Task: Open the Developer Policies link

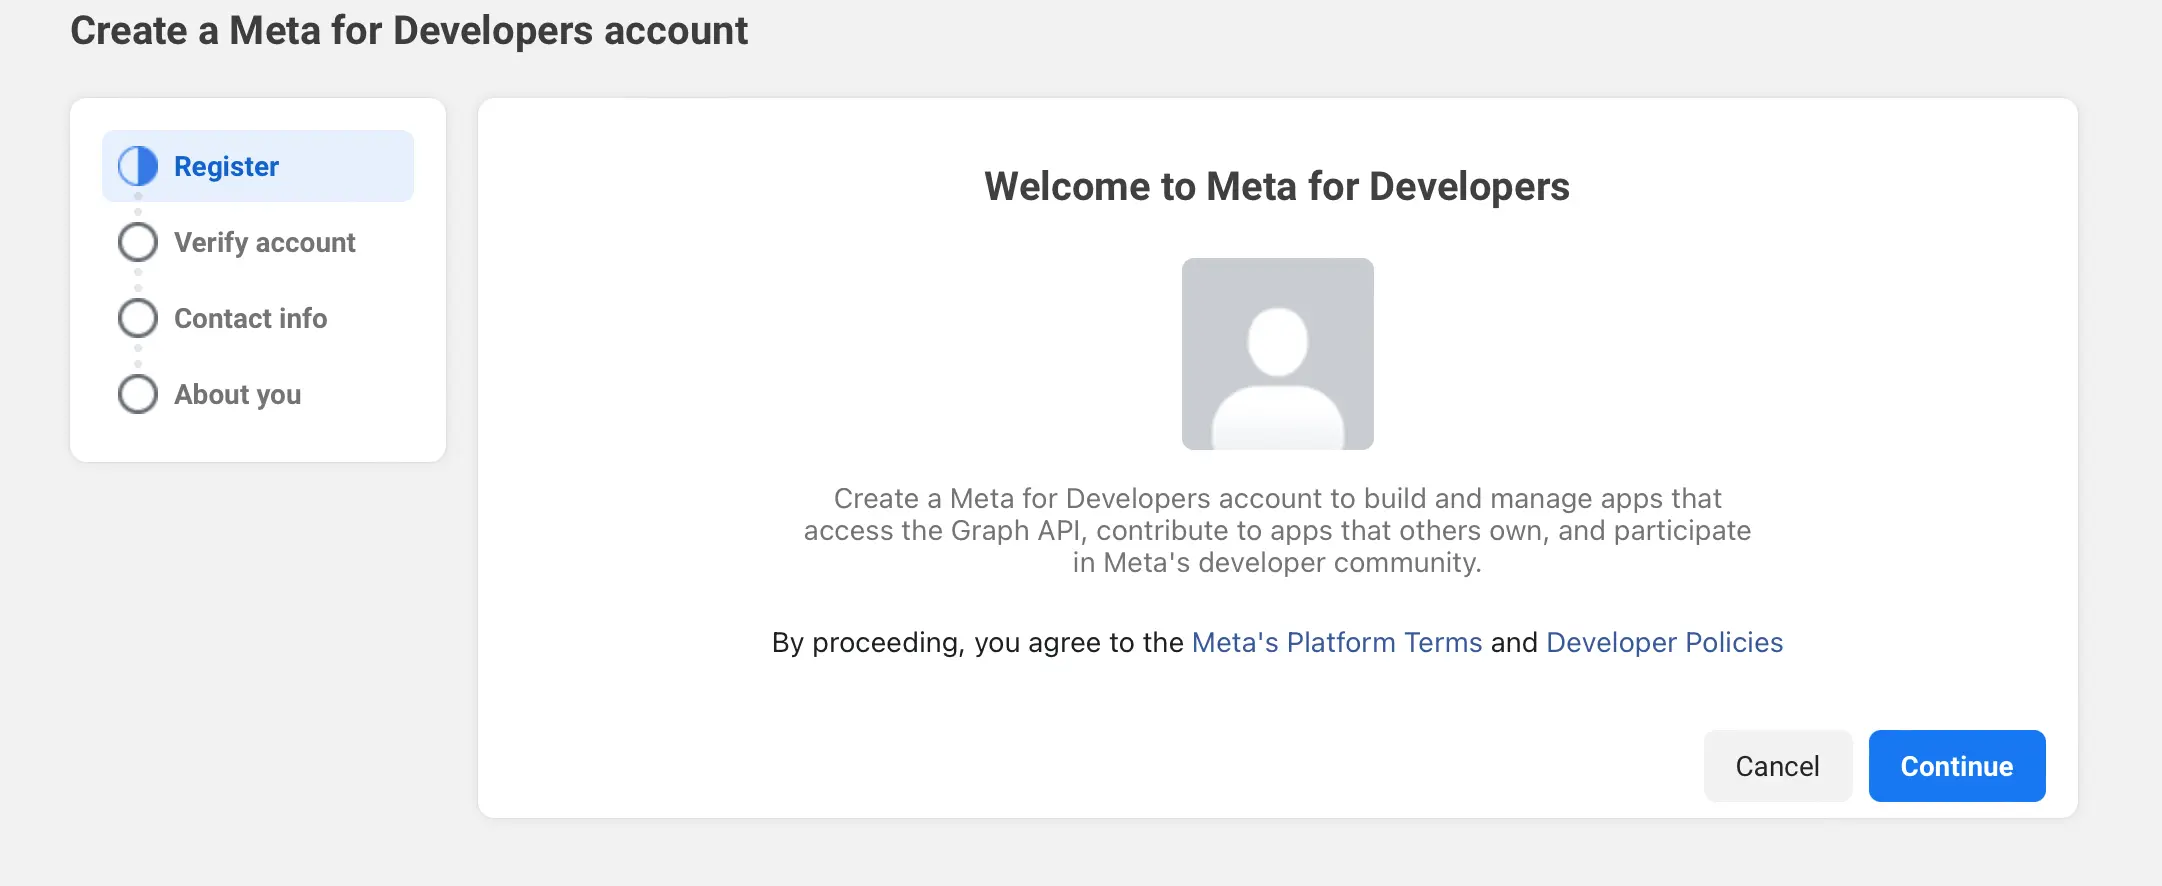Action: [x=1664, y=642]
